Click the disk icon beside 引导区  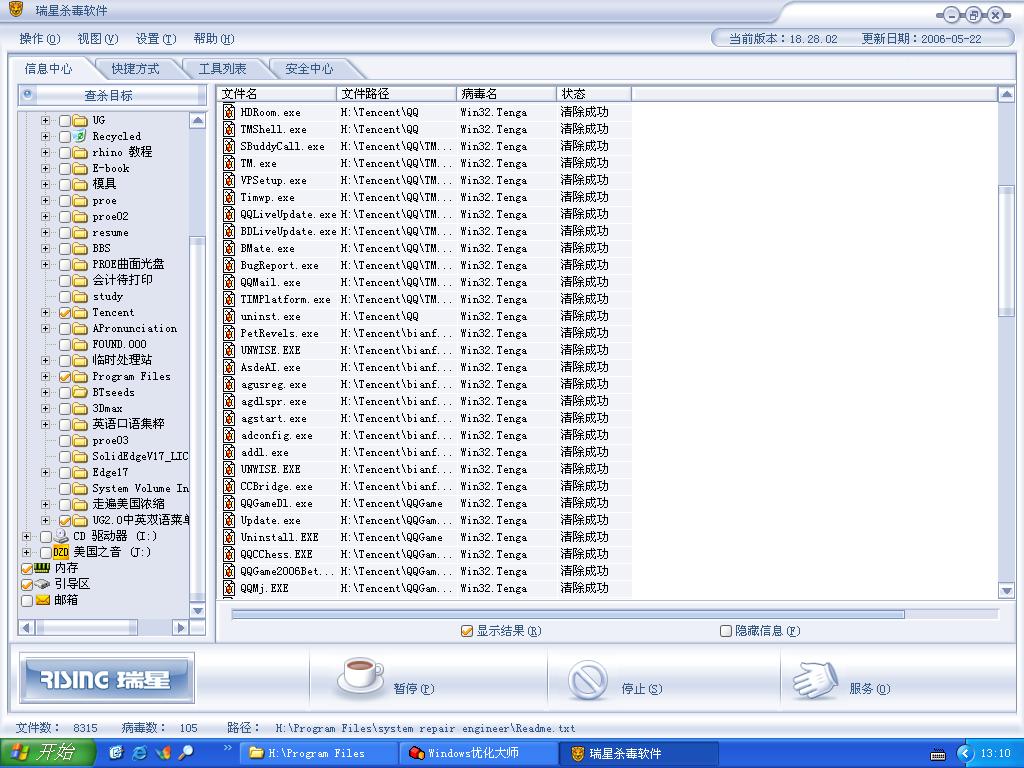coord(42,584)
